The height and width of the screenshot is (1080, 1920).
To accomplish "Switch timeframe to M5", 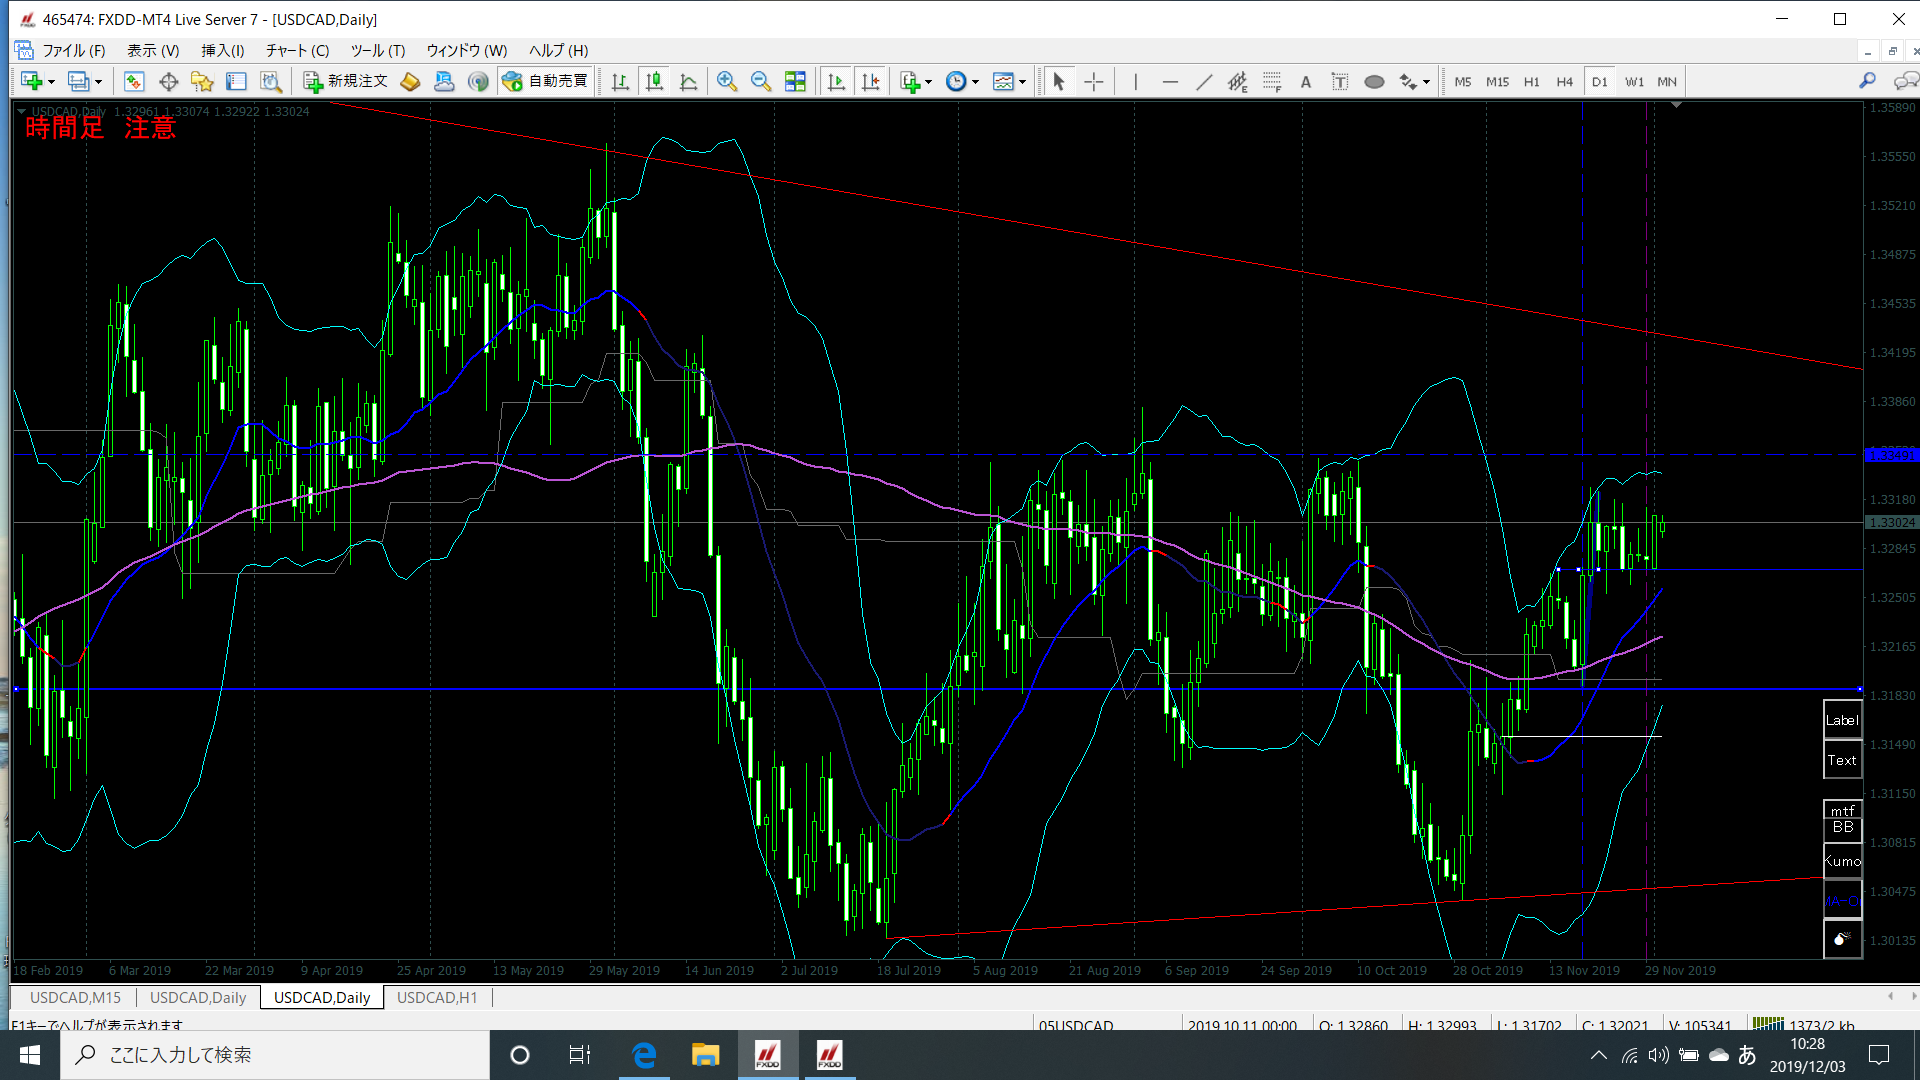I will [1463, 82].
